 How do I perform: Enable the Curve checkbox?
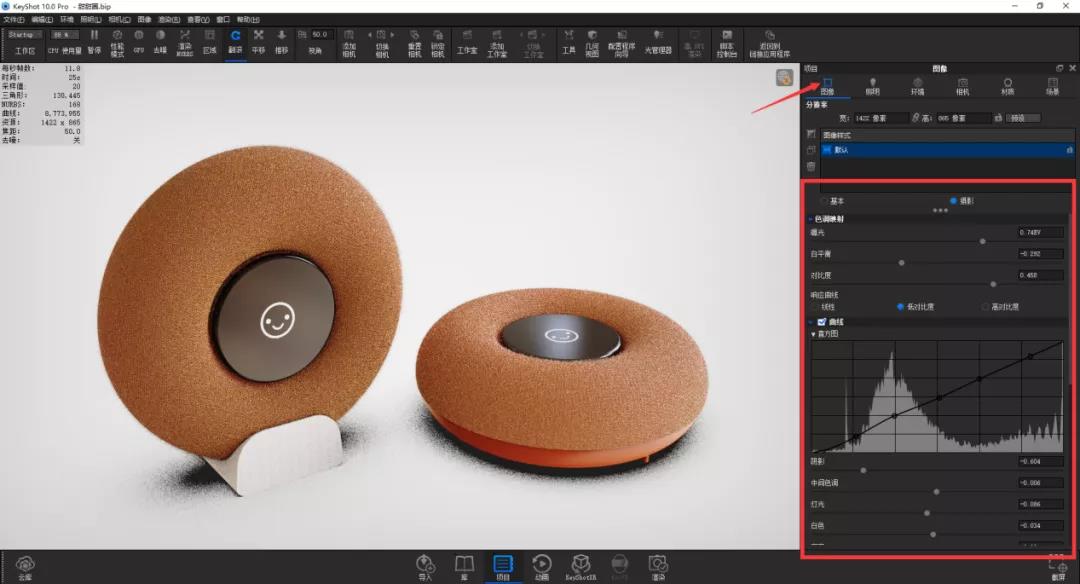click(x=822, y=322)
